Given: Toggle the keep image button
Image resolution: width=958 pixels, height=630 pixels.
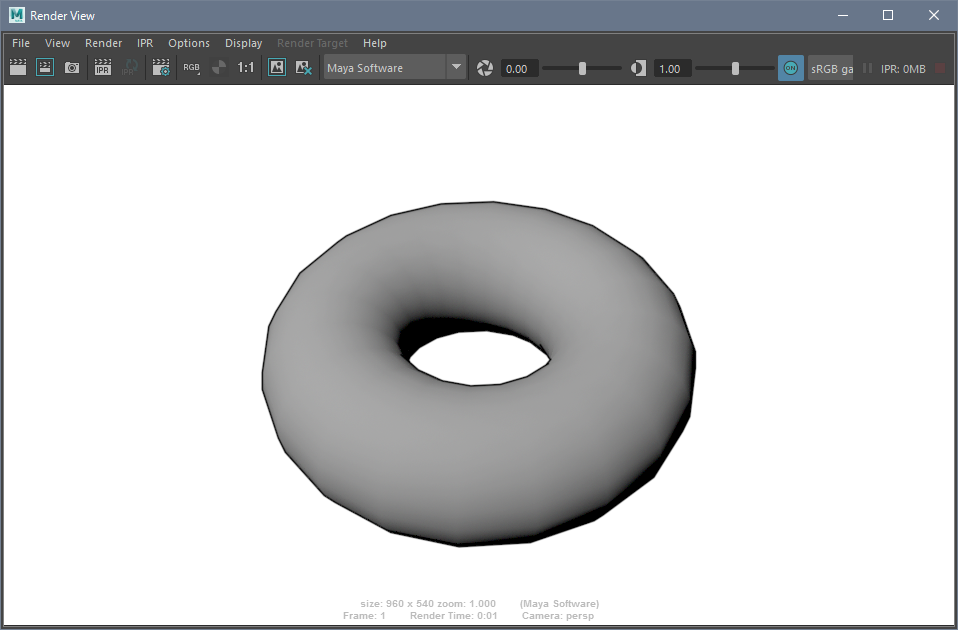Looking at the screenshot, I should coord(277,68).
